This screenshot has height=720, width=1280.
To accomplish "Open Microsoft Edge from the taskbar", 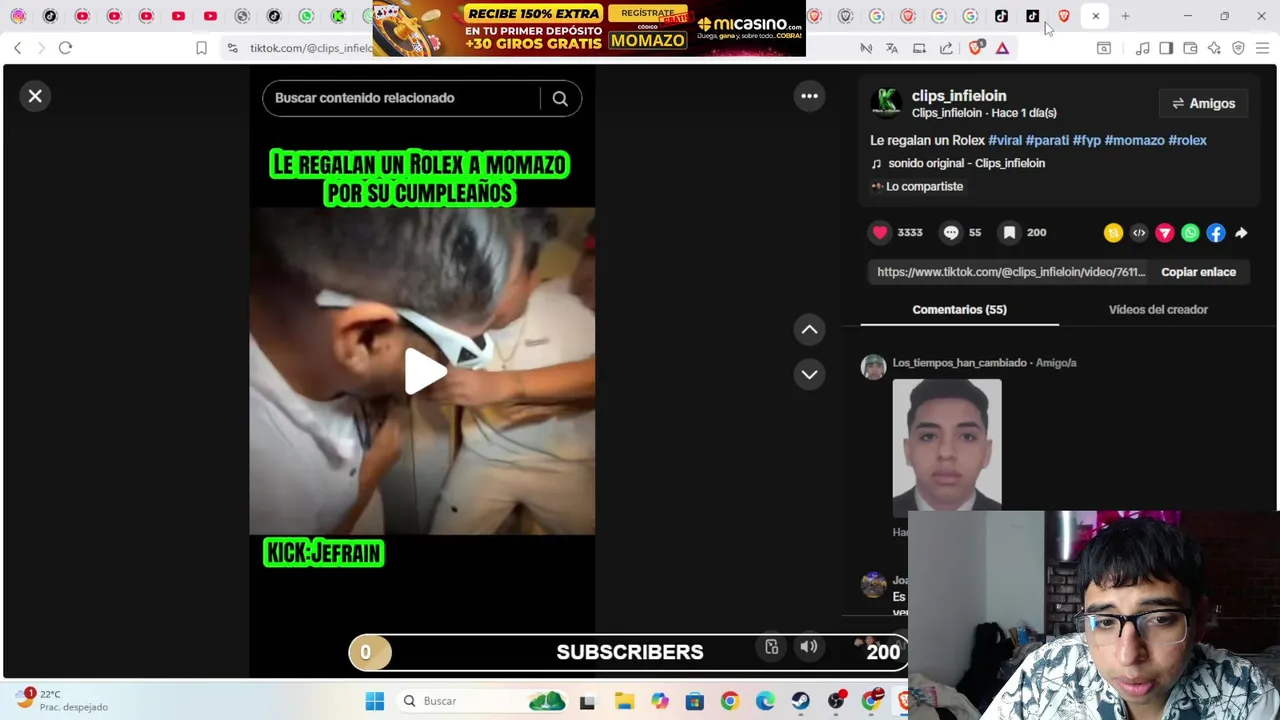I will click(765, 701).
